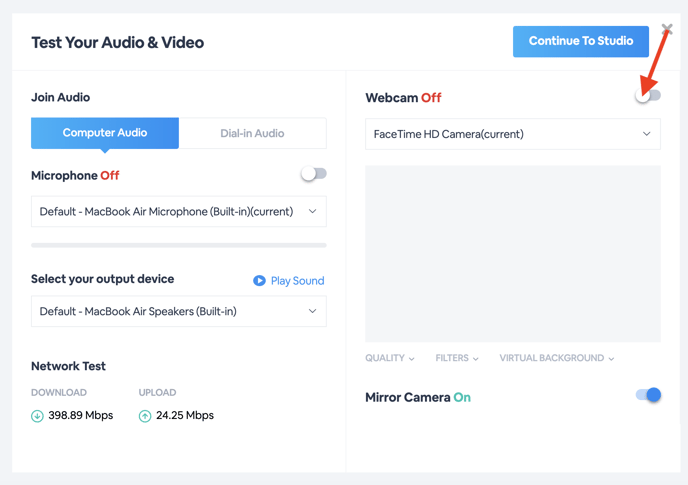The image size is (688, 485).
Task: Click the 24.25 Mbps upload value
Action: (x=185, y=415)
